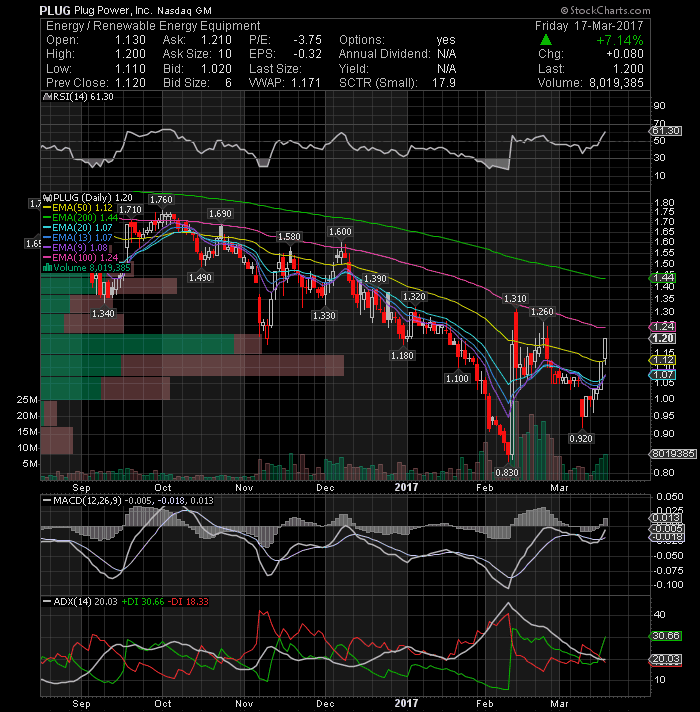Screen dimensions: 700x712
Task: Click the Options value yes
Action: click(446, 40)
